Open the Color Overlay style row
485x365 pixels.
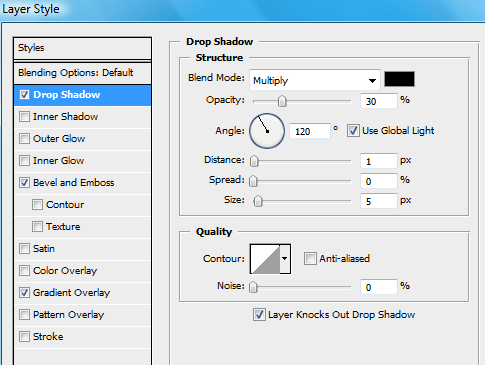[x=82, y=271]
